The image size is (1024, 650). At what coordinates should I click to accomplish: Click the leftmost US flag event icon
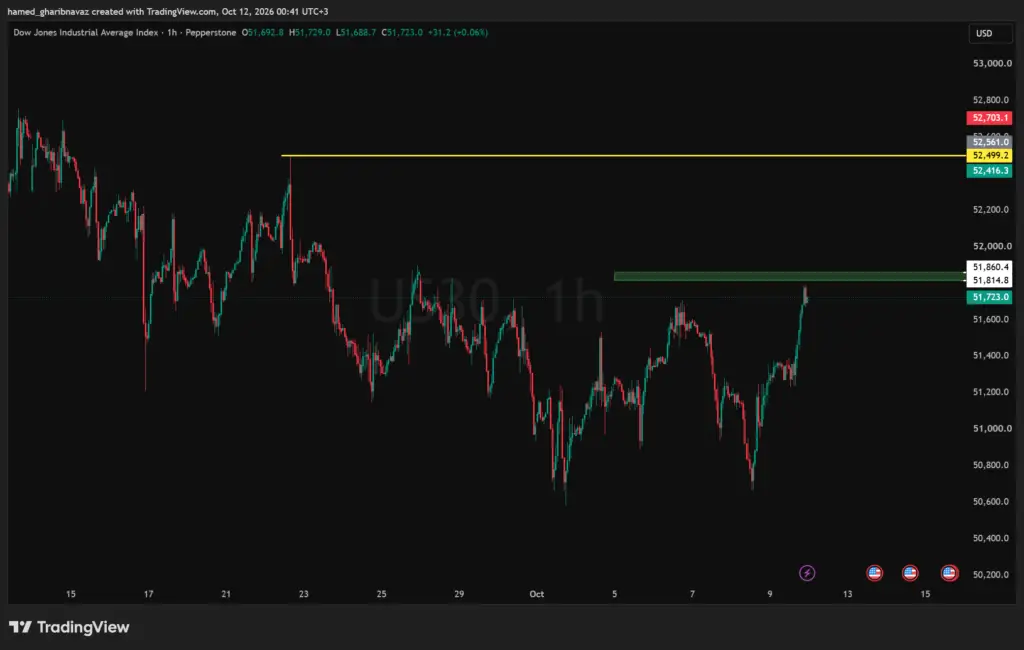[874, 573]
